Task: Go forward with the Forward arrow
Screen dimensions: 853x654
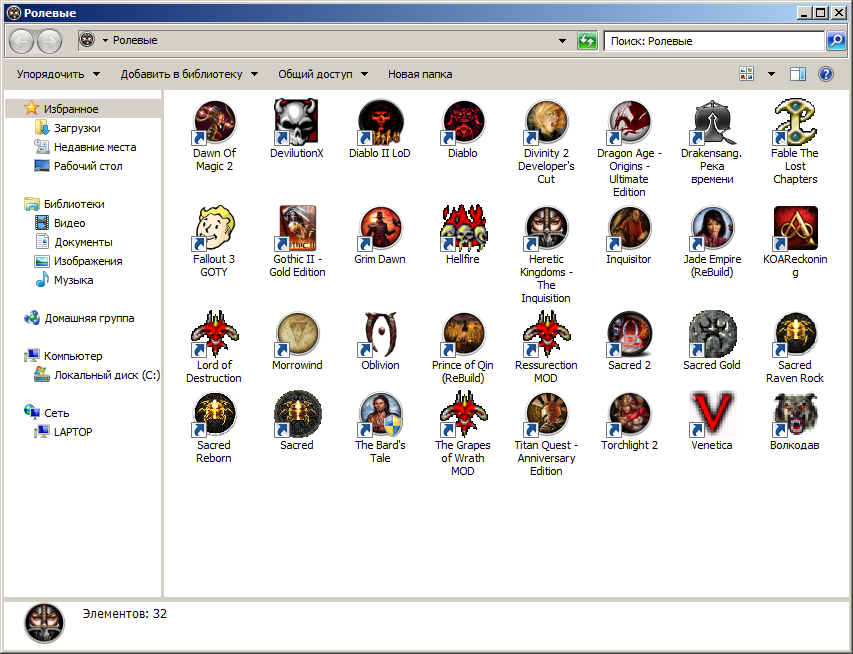Action: pyautogui.click(x=50, y=41)
